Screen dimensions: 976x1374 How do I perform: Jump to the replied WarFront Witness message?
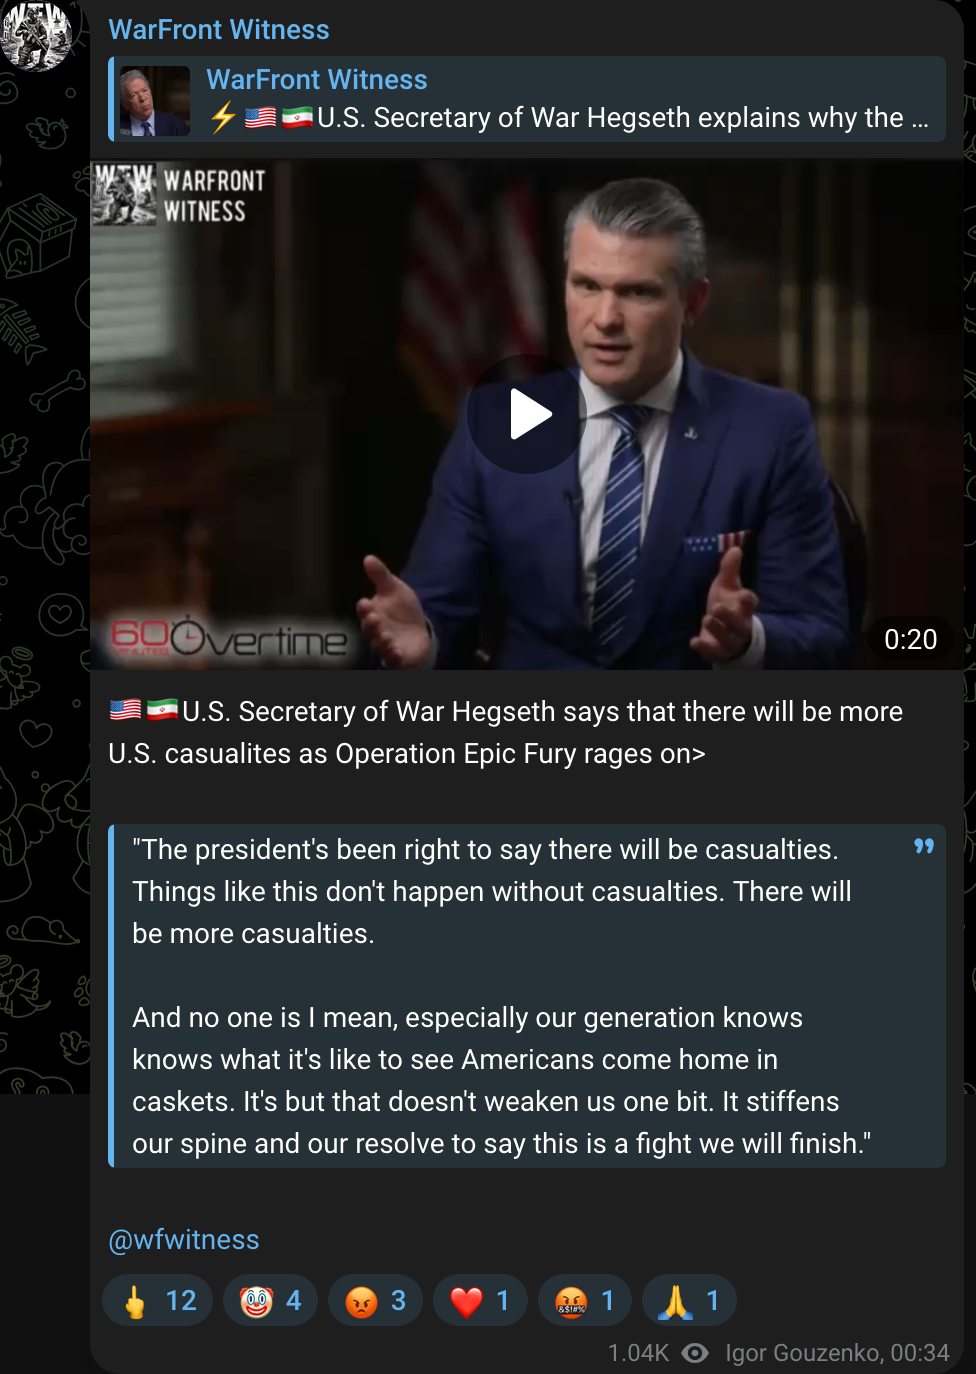(527, 99)
